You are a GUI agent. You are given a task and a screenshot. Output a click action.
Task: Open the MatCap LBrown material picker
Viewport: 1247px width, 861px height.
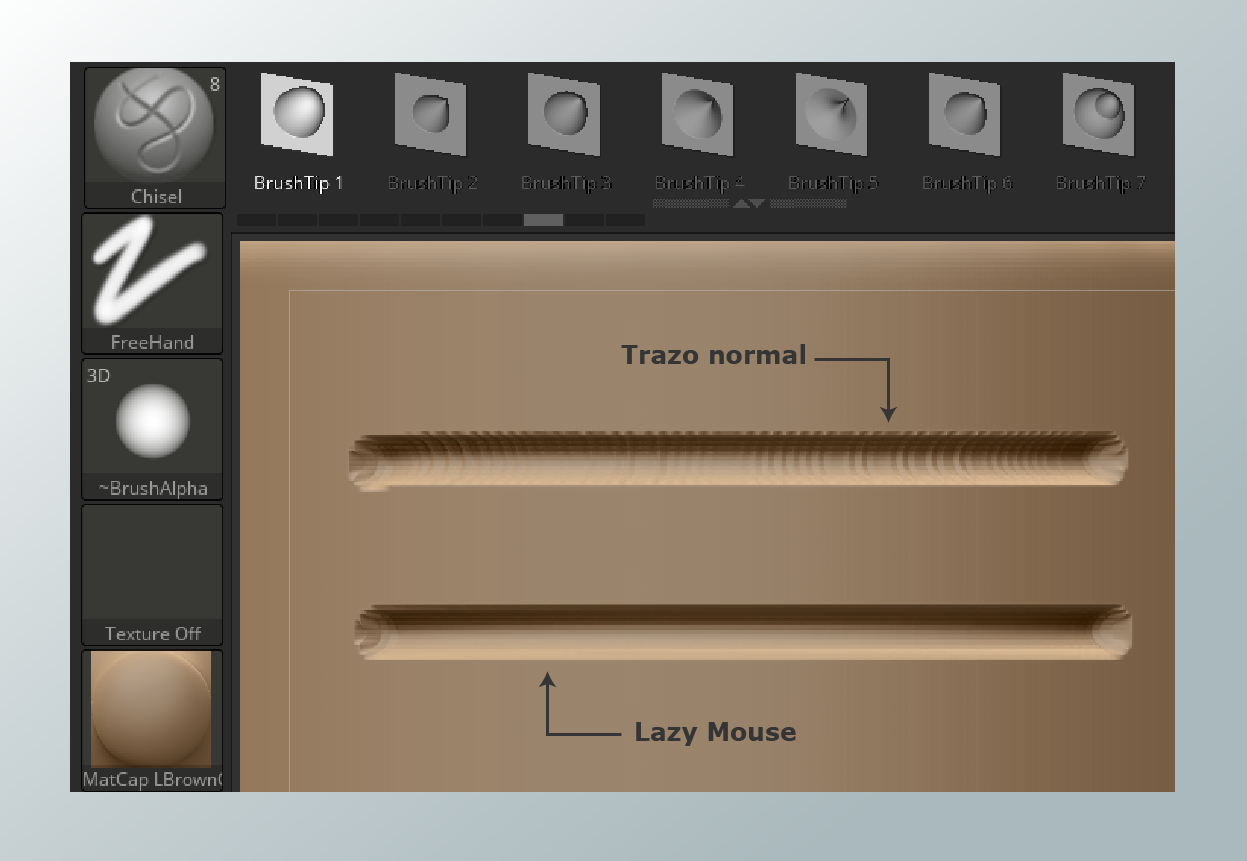click(152, 710)
